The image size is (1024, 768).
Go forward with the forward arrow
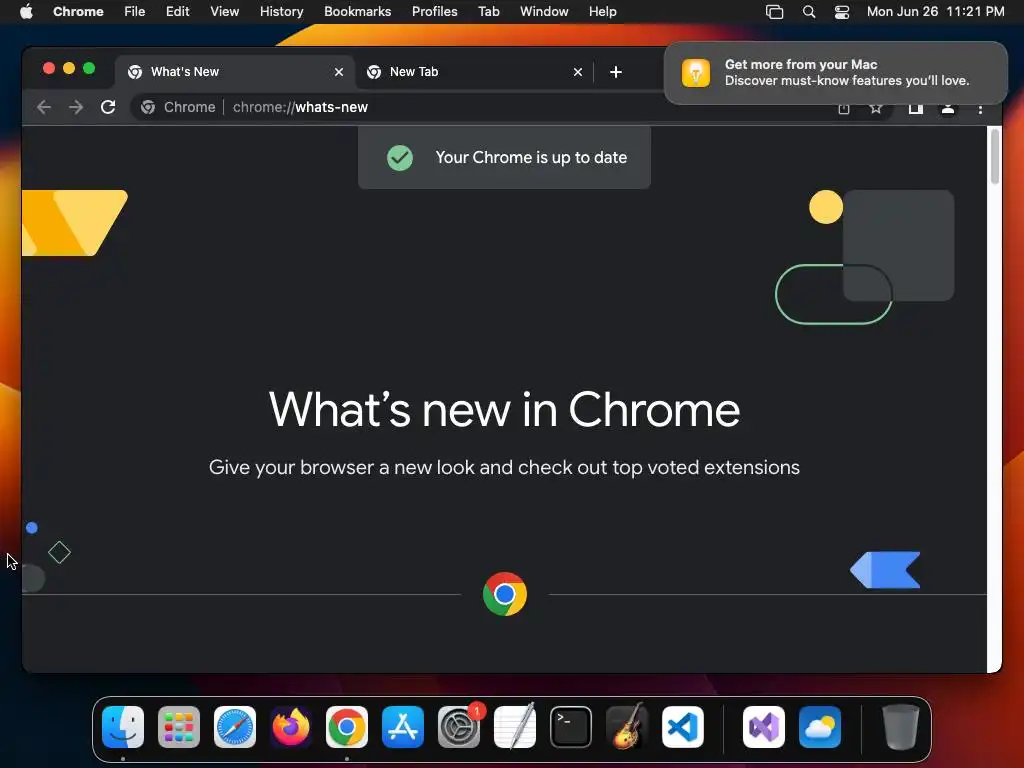point(76,107)
